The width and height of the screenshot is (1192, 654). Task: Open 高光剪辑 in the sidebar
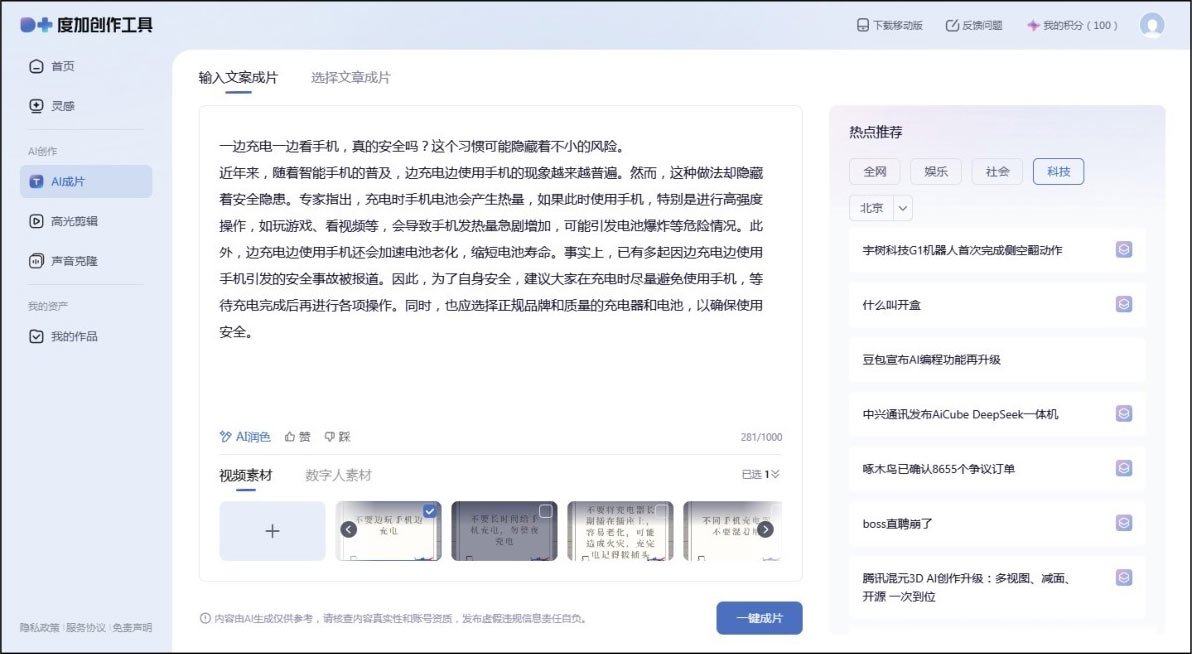[x=74, y=221]
